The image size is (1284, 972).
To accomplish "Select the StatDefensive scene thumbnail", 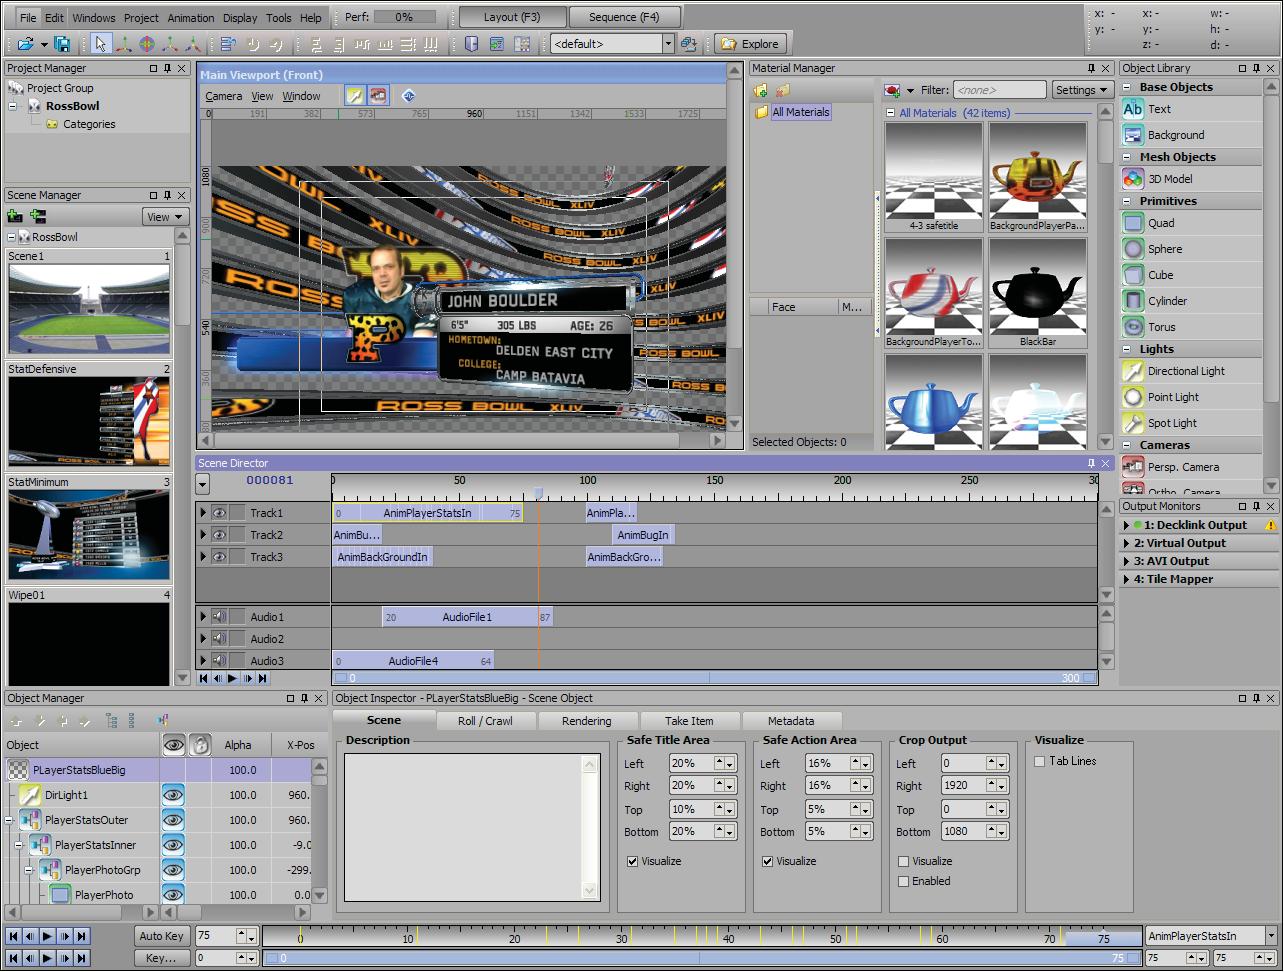I will point(89,422).
